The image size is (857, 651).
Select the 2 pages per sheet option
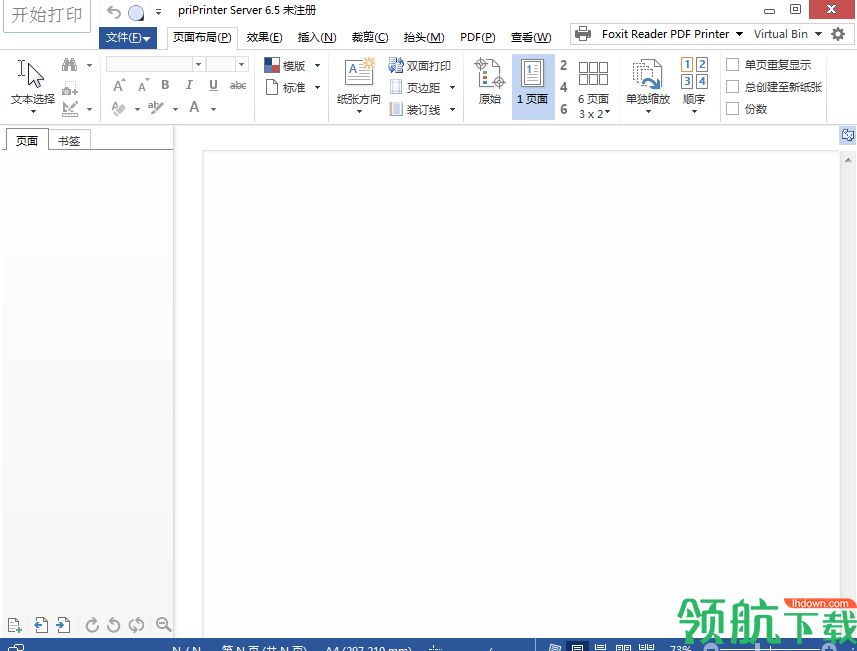tap(563, 66)
